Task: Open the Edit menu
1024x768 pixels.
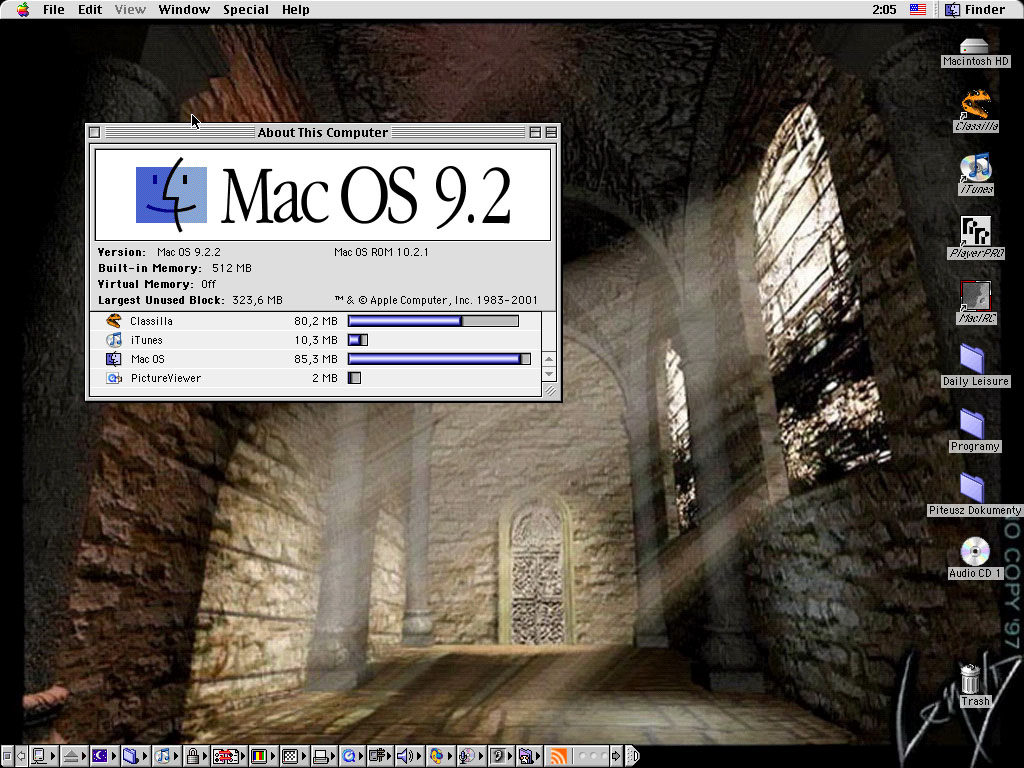Action: click(90, 9)
